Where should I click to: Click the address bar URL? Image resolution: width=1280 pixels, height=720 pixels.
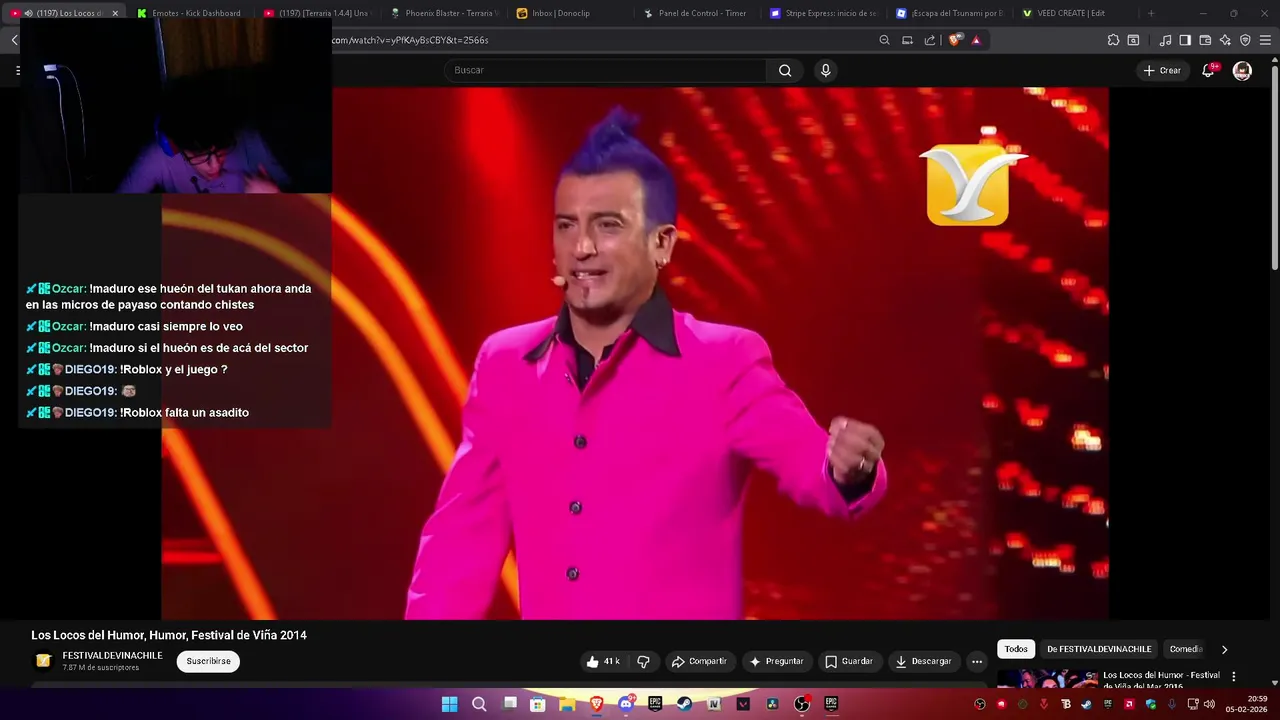[410, 40]
